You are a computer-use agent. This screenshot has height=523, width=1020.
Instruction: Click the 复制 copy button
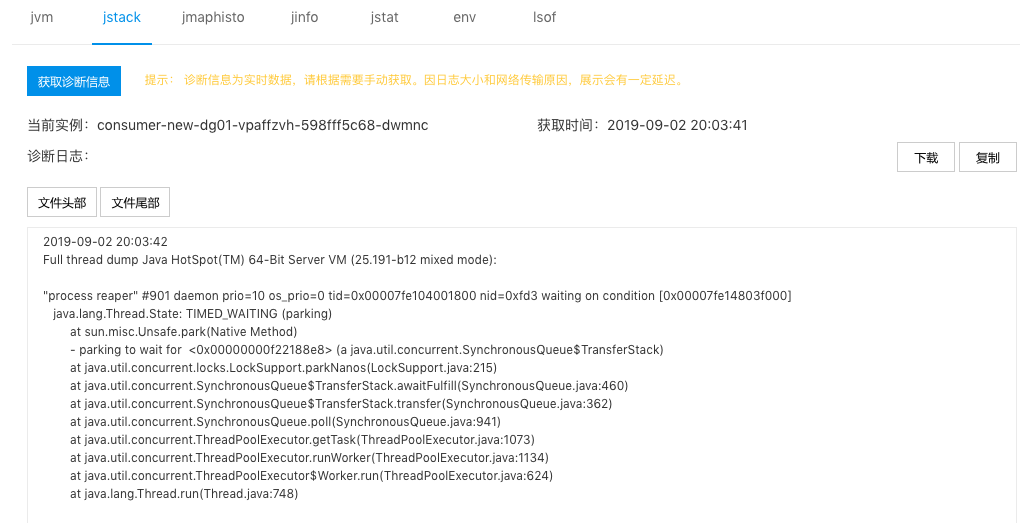(987, 158)
